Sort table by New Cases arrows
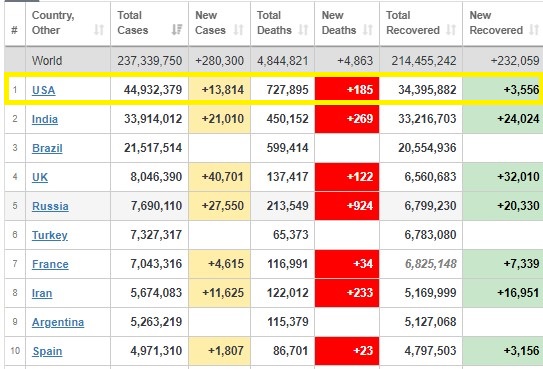This screenshot has width=543, height=369. coord(238,30)
